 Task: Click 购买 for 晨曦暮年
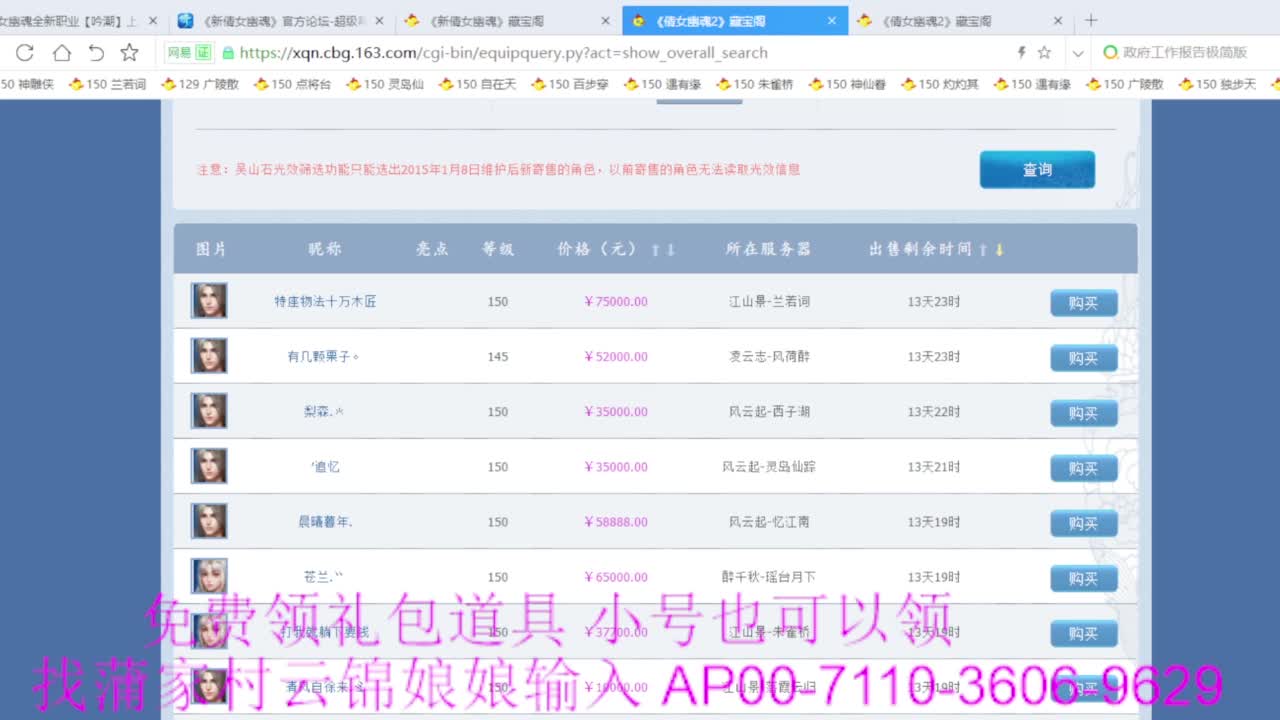(1084, 522)
